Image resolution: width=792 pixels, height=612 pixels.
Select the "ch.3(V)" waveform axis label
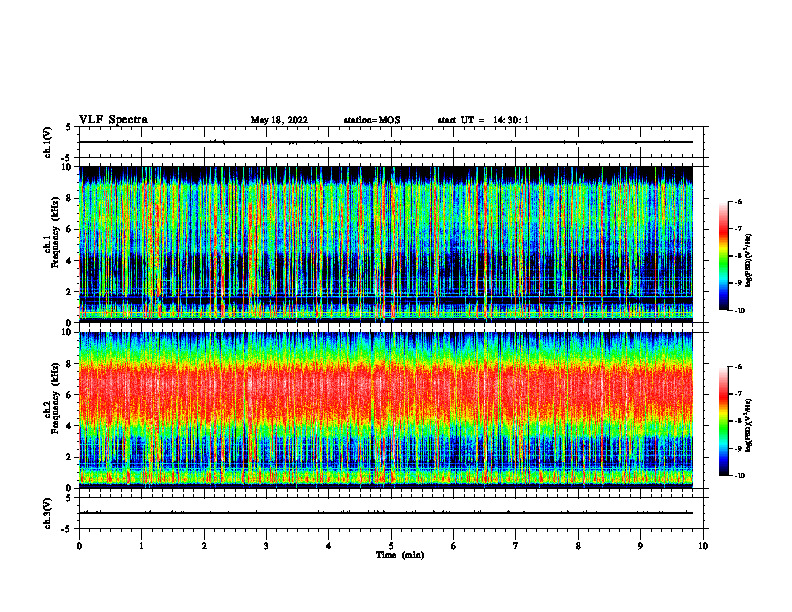coord(48,513)
